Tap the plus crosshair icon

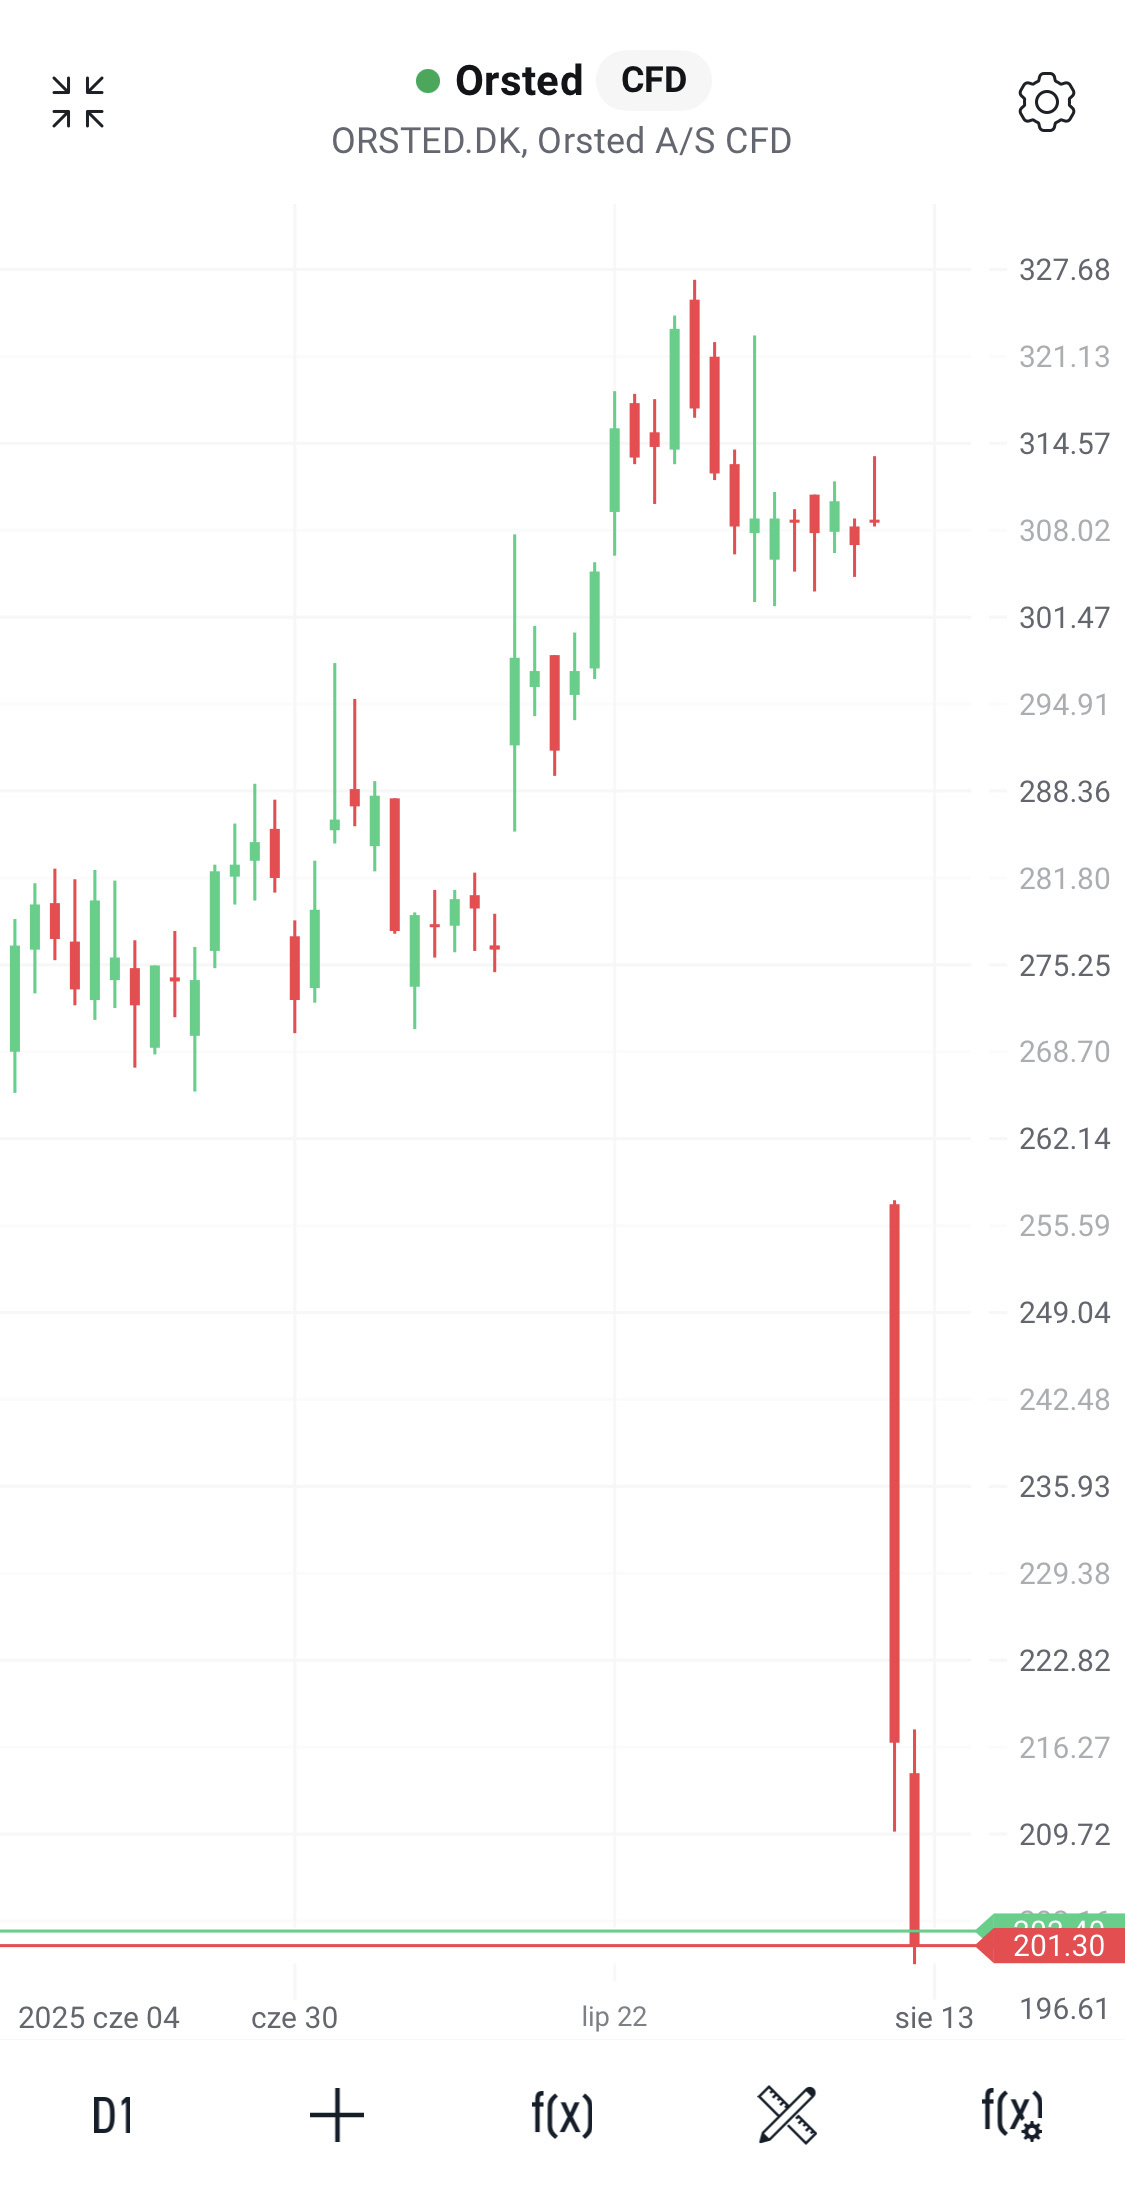pos(337,2114)
